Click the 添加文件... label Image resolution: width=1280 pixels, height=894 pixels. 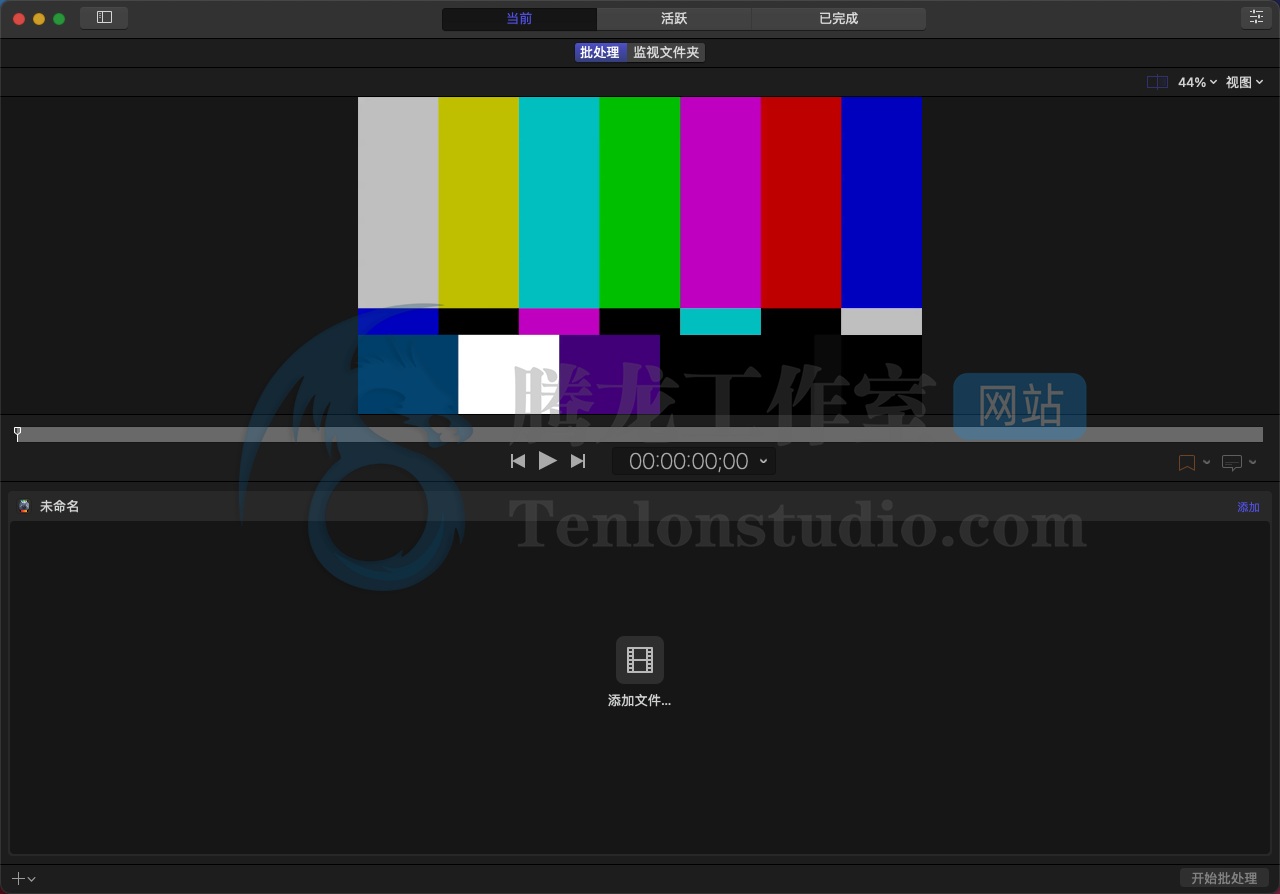coord(640,701)
